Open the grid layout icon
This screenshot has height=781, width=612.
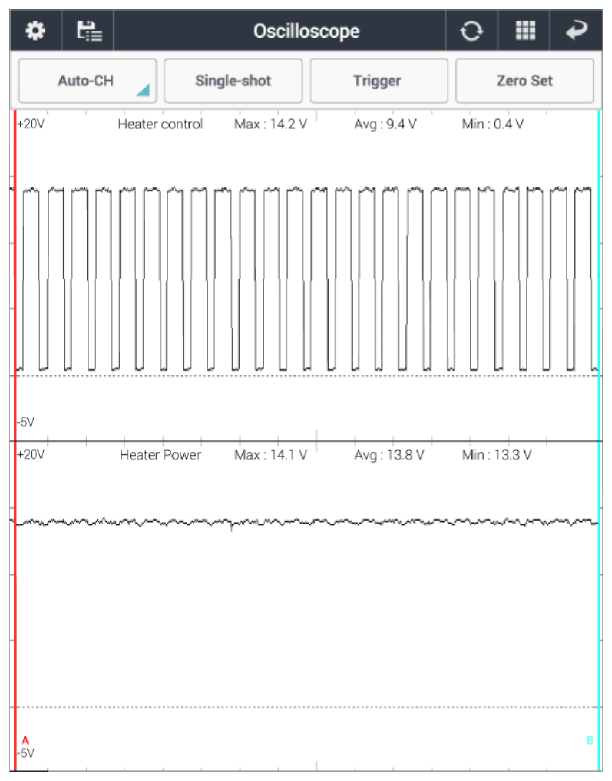[x=525, y=30]
